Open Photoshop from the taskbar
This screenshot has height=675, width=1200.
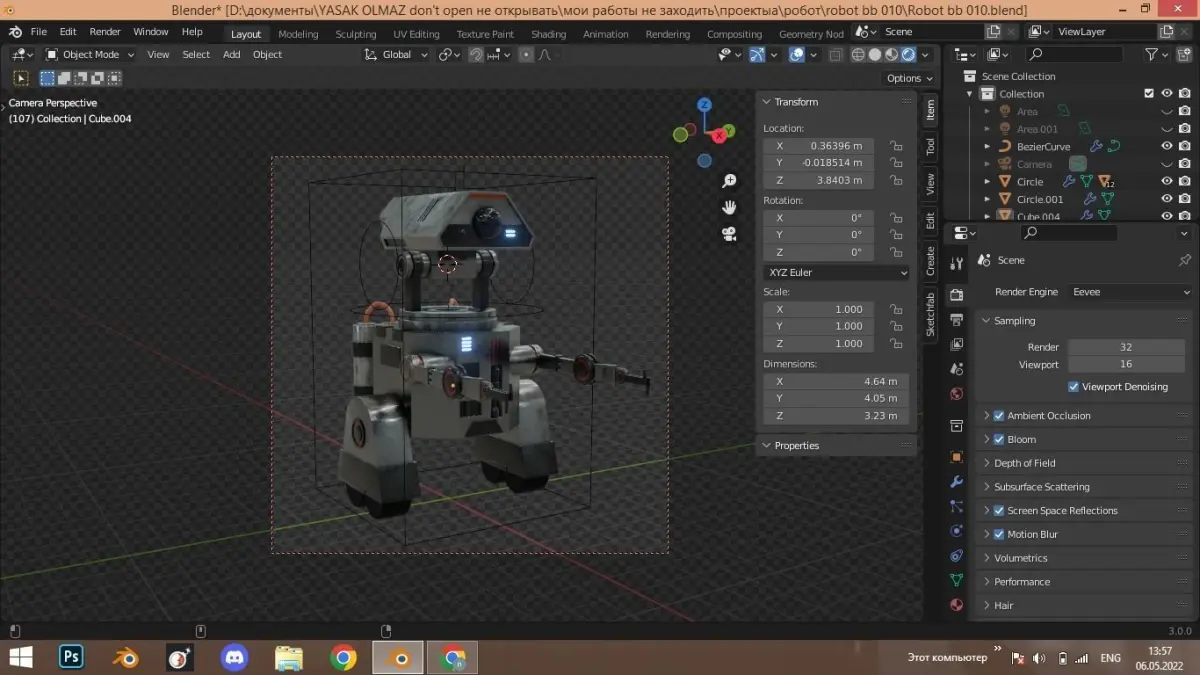71,657
